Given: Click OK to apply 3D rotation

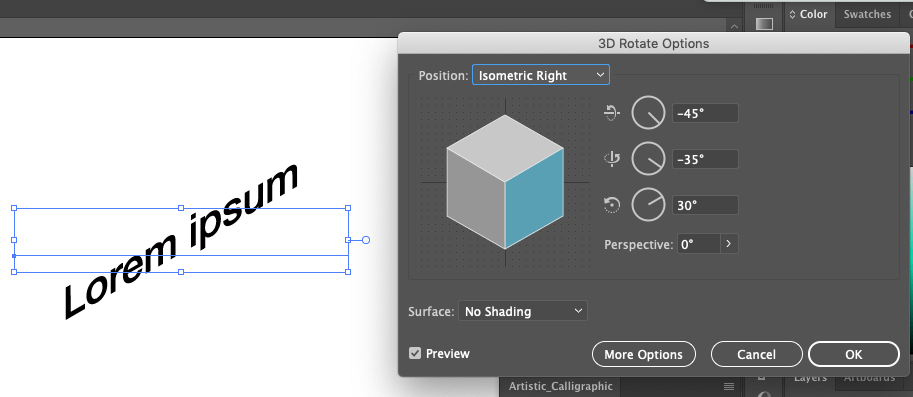Looking at the screenshot, I should (854, 354).
